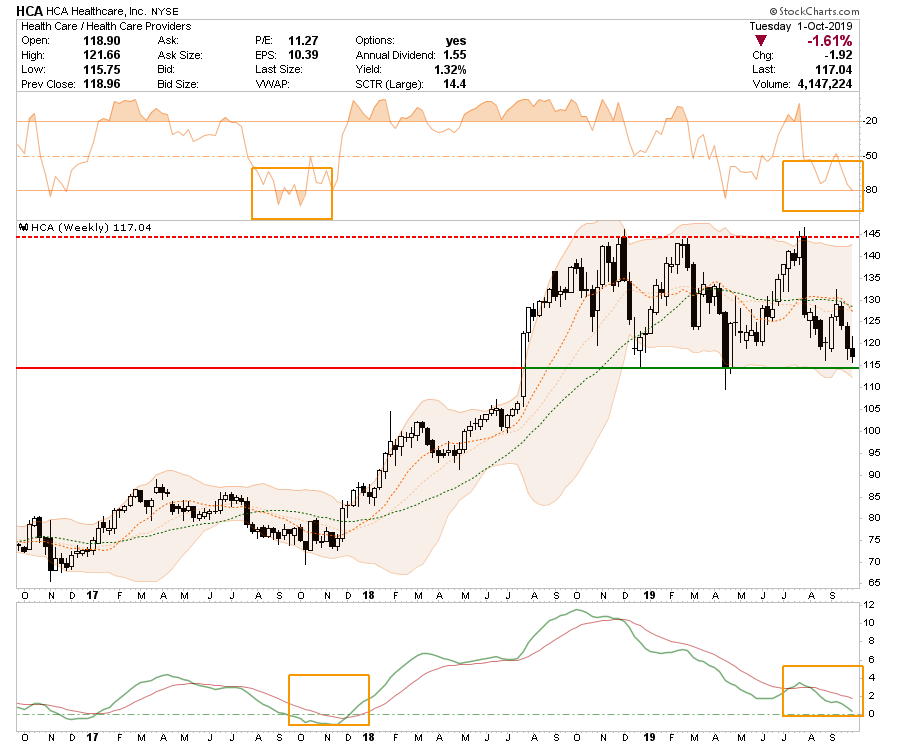Click the Bid: label
This screenshot has width=900, height=746.
pyautogui.click(x=166, y=69)
